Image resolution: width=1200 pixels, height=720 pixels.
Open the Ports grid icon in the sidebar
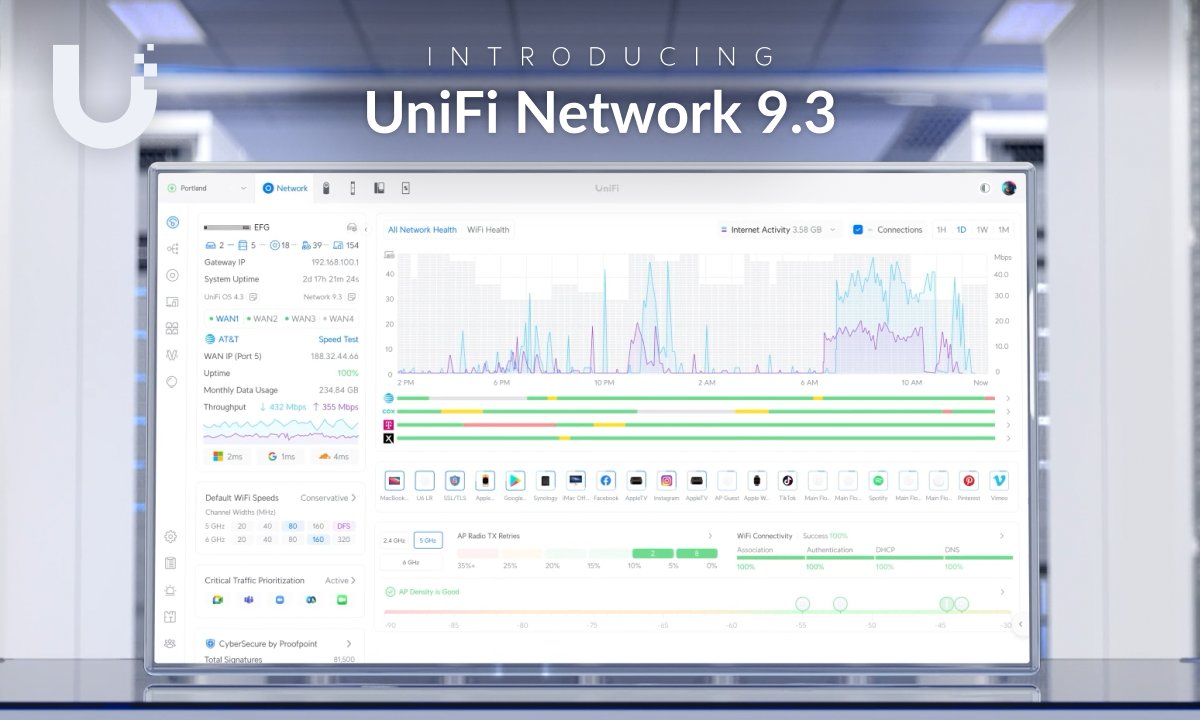pos(172,328)
